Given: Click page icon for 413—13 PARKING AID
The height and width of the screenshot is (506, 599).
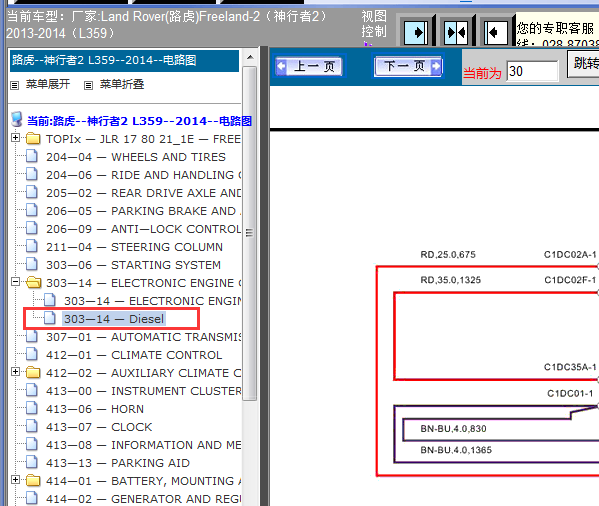Looking at the screenshot, I should (32, 462).
